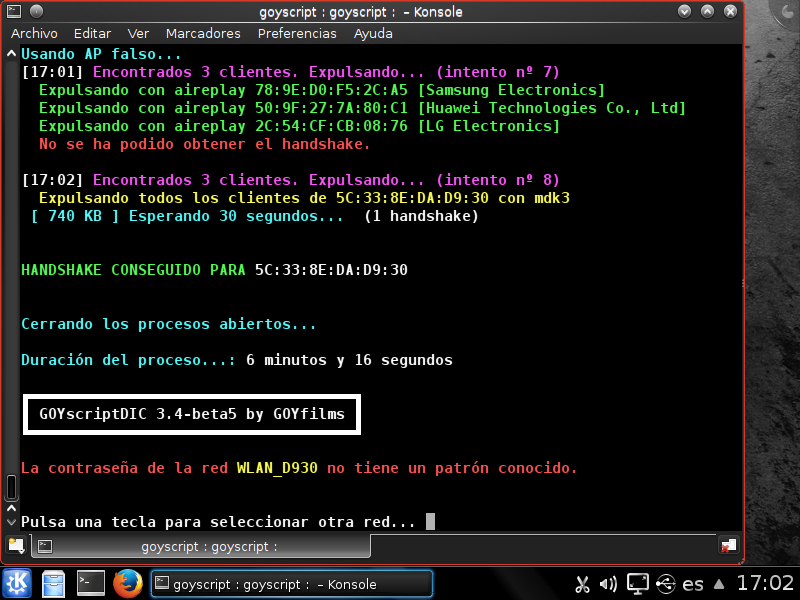Mute the sound via the volume tray icon
Image resolution: width=800 pixels, height=600 pixels.
(608, 583)
